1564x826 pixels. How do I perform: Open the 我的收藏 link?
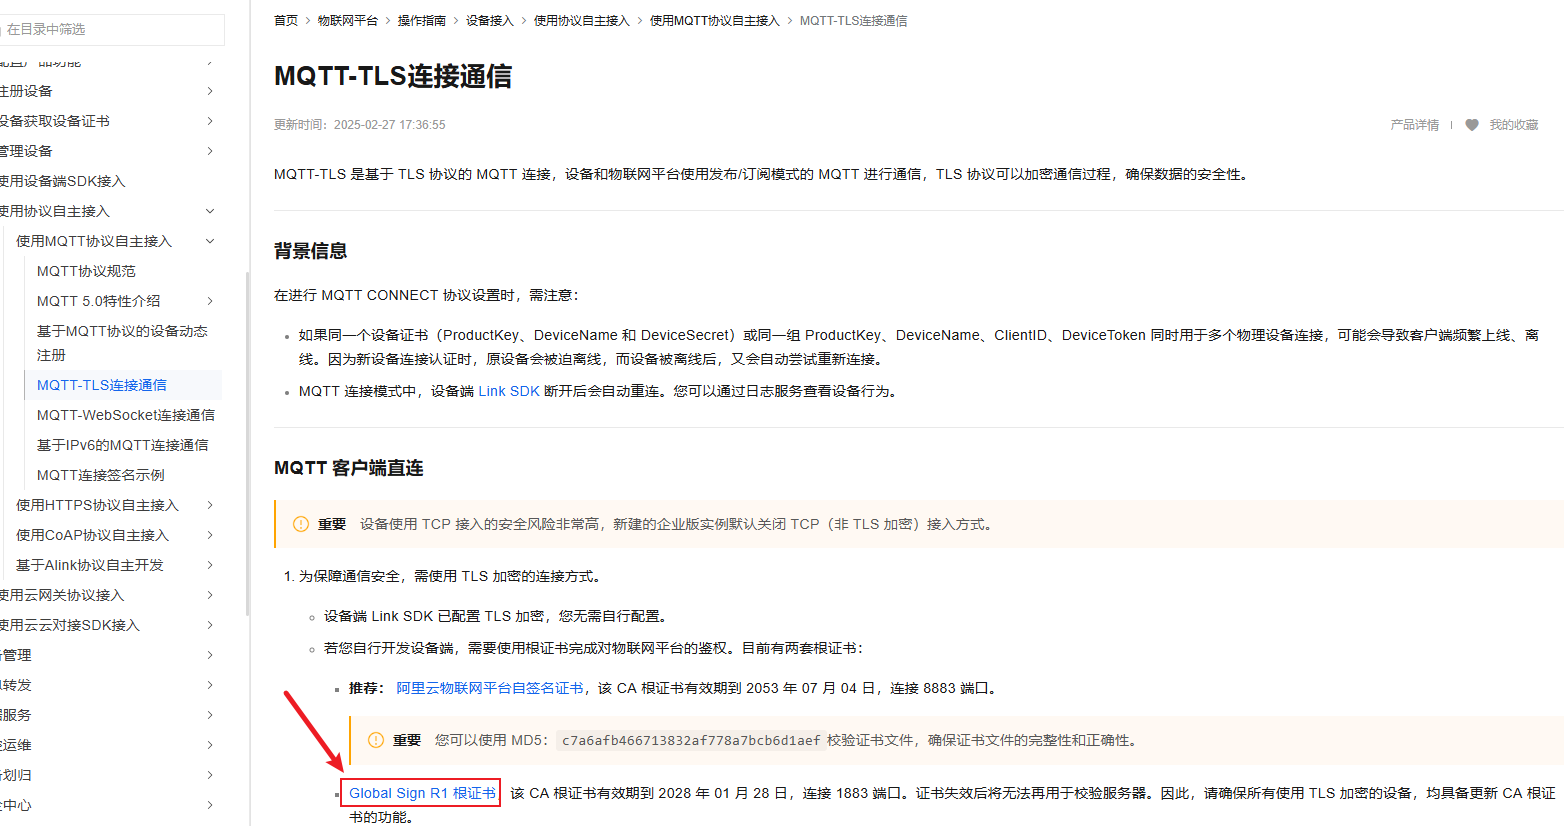(1514, 125)
